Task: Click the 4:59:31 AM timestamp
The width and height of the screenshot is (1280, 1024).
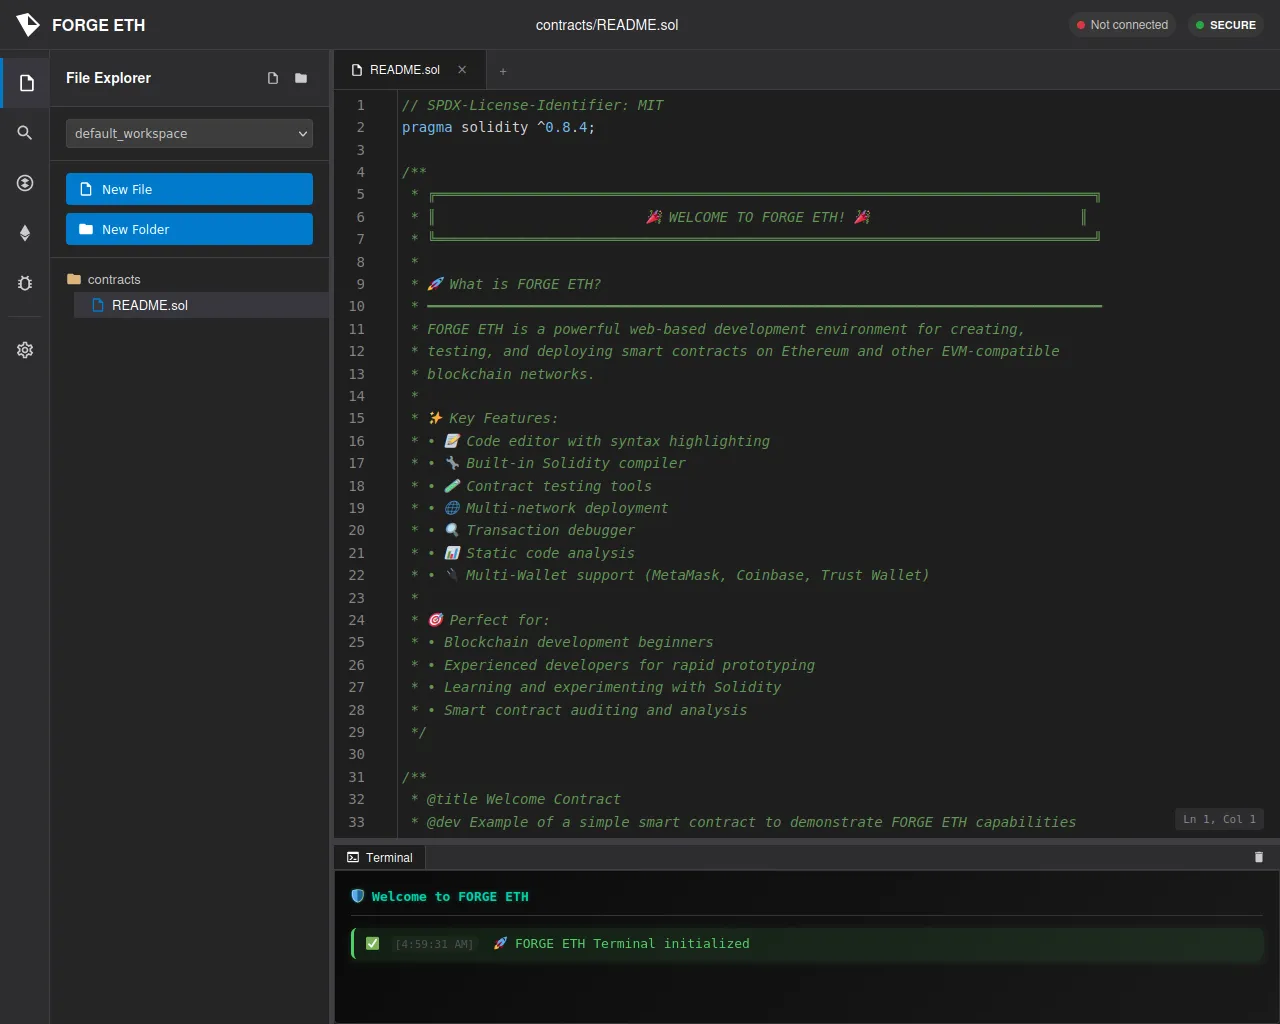Action: (x=434, y=944)
